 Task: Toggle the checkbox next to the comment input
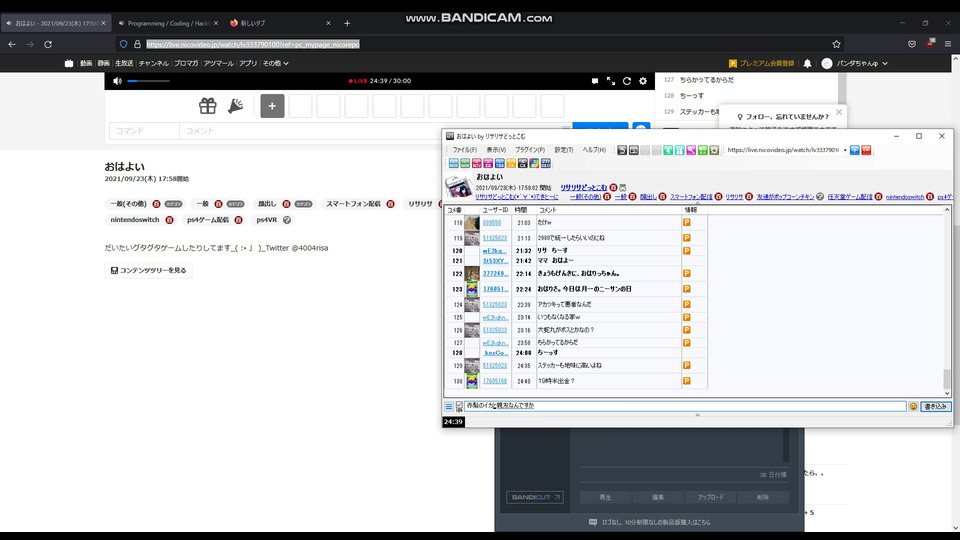[x=459, y=405]
